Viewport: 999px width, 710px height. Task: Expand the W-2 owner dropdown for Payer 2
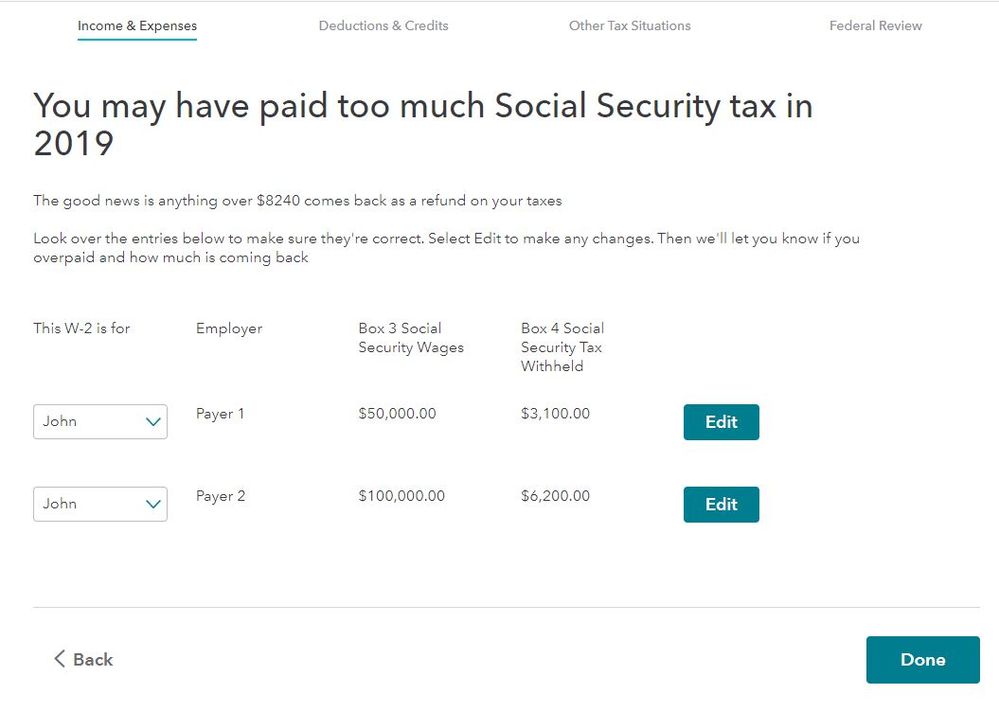coord(100,504)
